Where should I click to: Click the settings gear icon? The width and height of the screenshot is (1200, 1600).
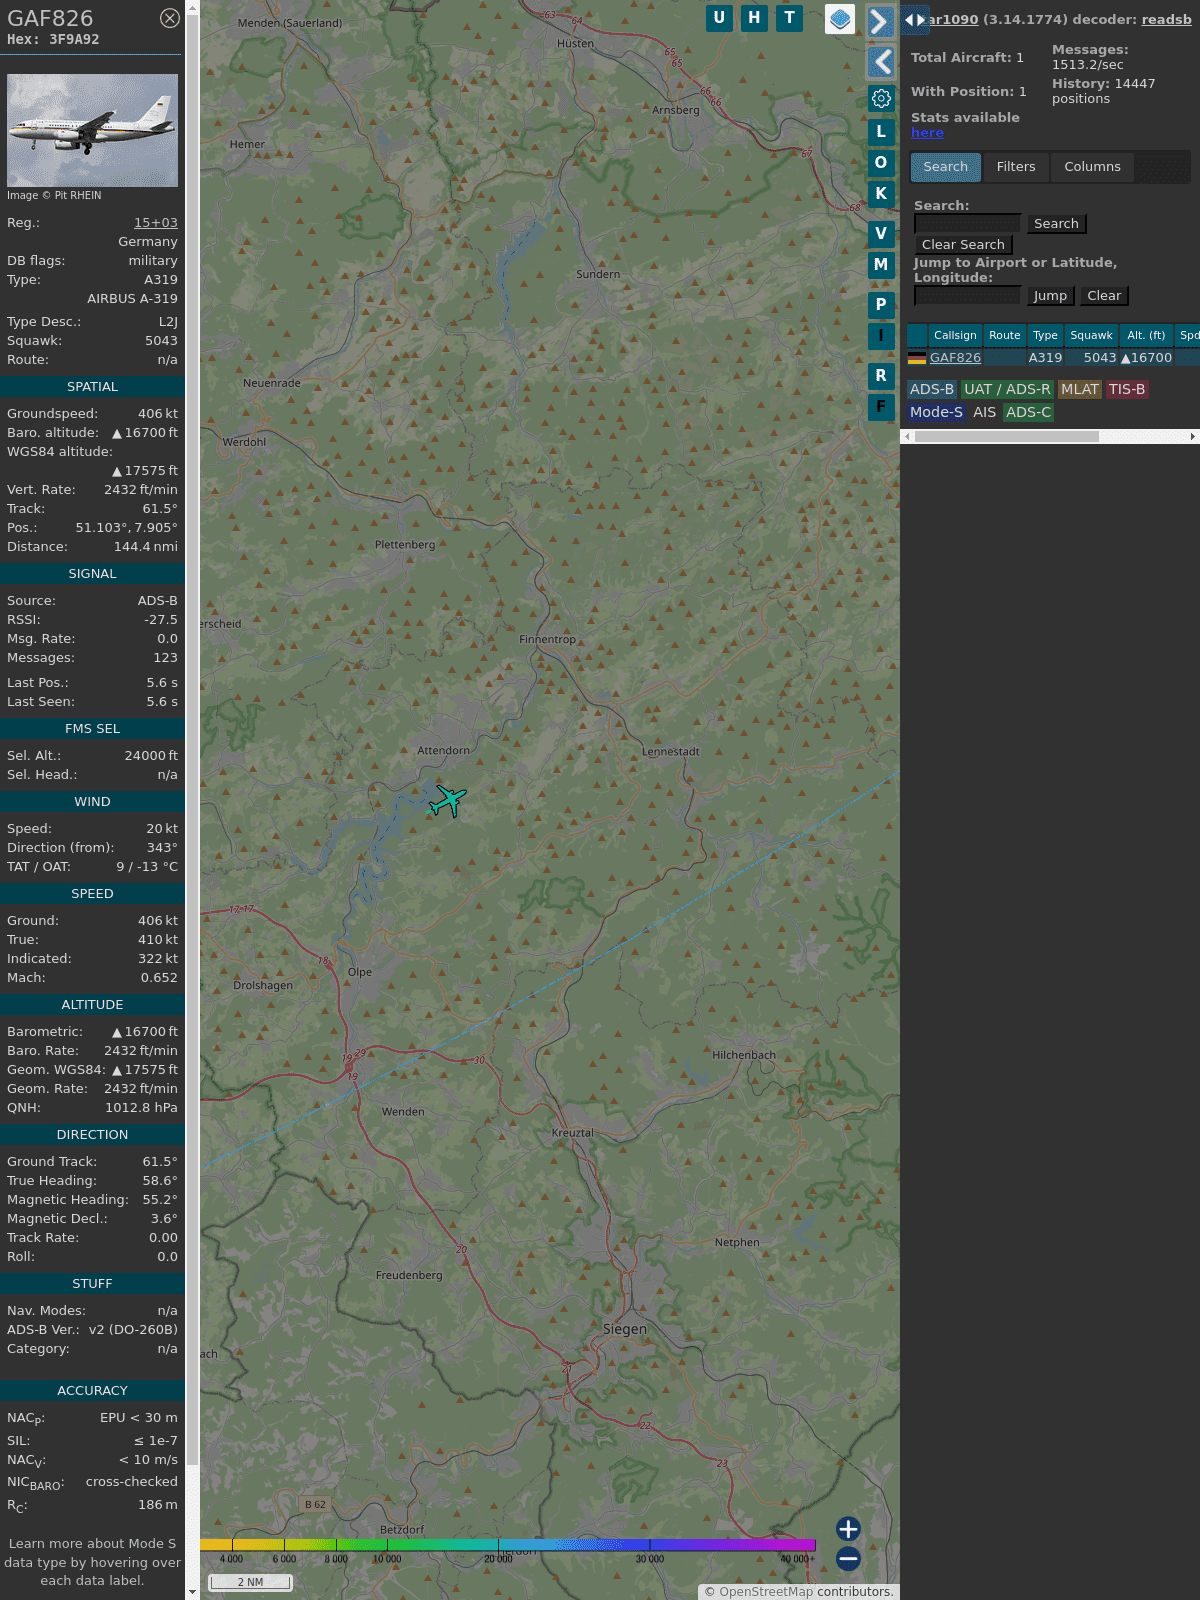tap(881, 98)
